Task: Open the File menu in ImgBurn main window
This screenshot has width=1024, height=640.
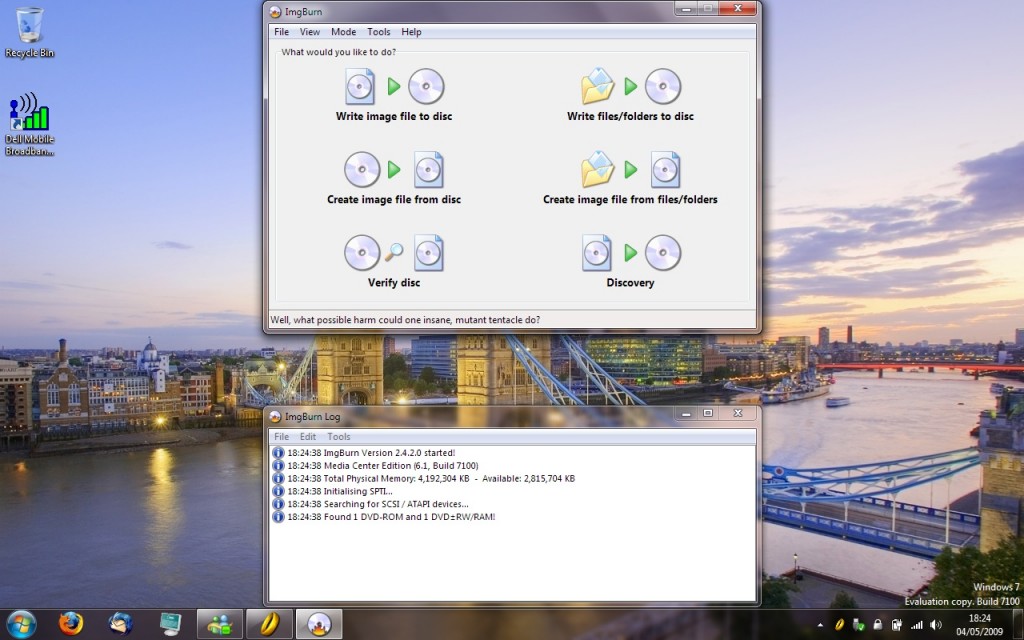Action: point(281,32)
